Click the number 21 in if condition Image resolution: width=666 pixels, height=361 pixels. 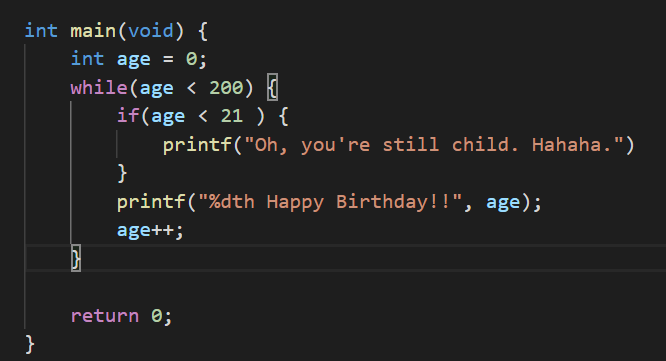click(x=232, y=116)
